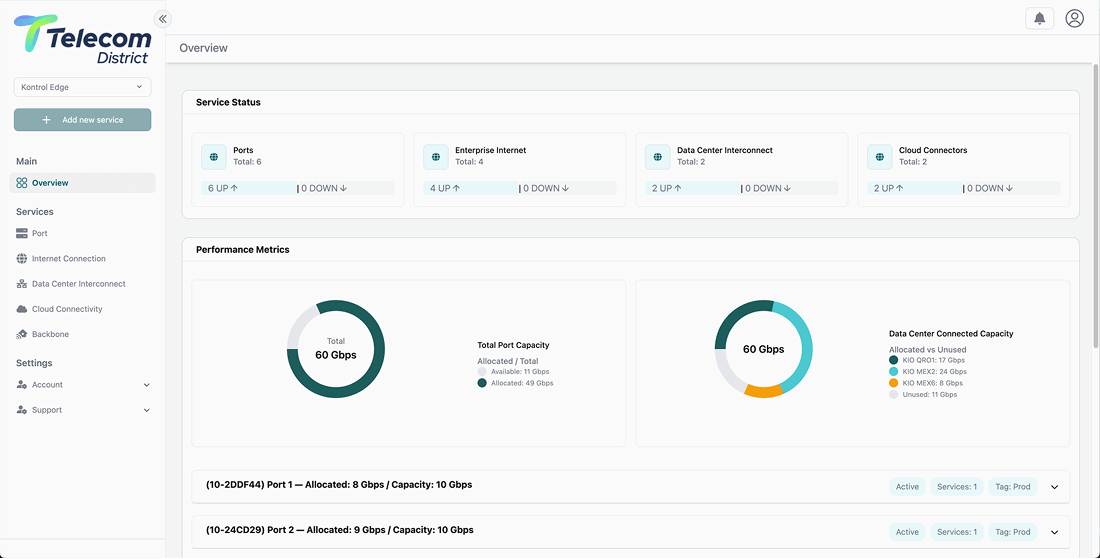Collapse the sidebar with double-chevron icon
This screenshot has width=1100, height=559.
pyautogui.click(x=163, y=19)
